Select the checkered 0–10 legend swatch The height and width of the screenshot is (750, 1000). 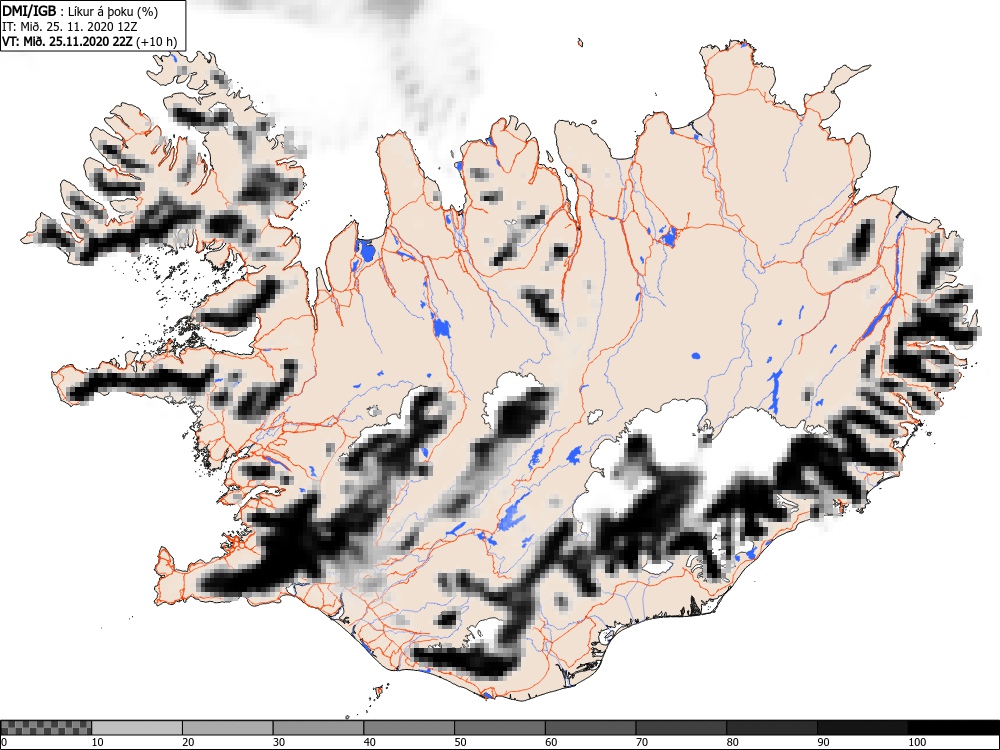point(46,728)
